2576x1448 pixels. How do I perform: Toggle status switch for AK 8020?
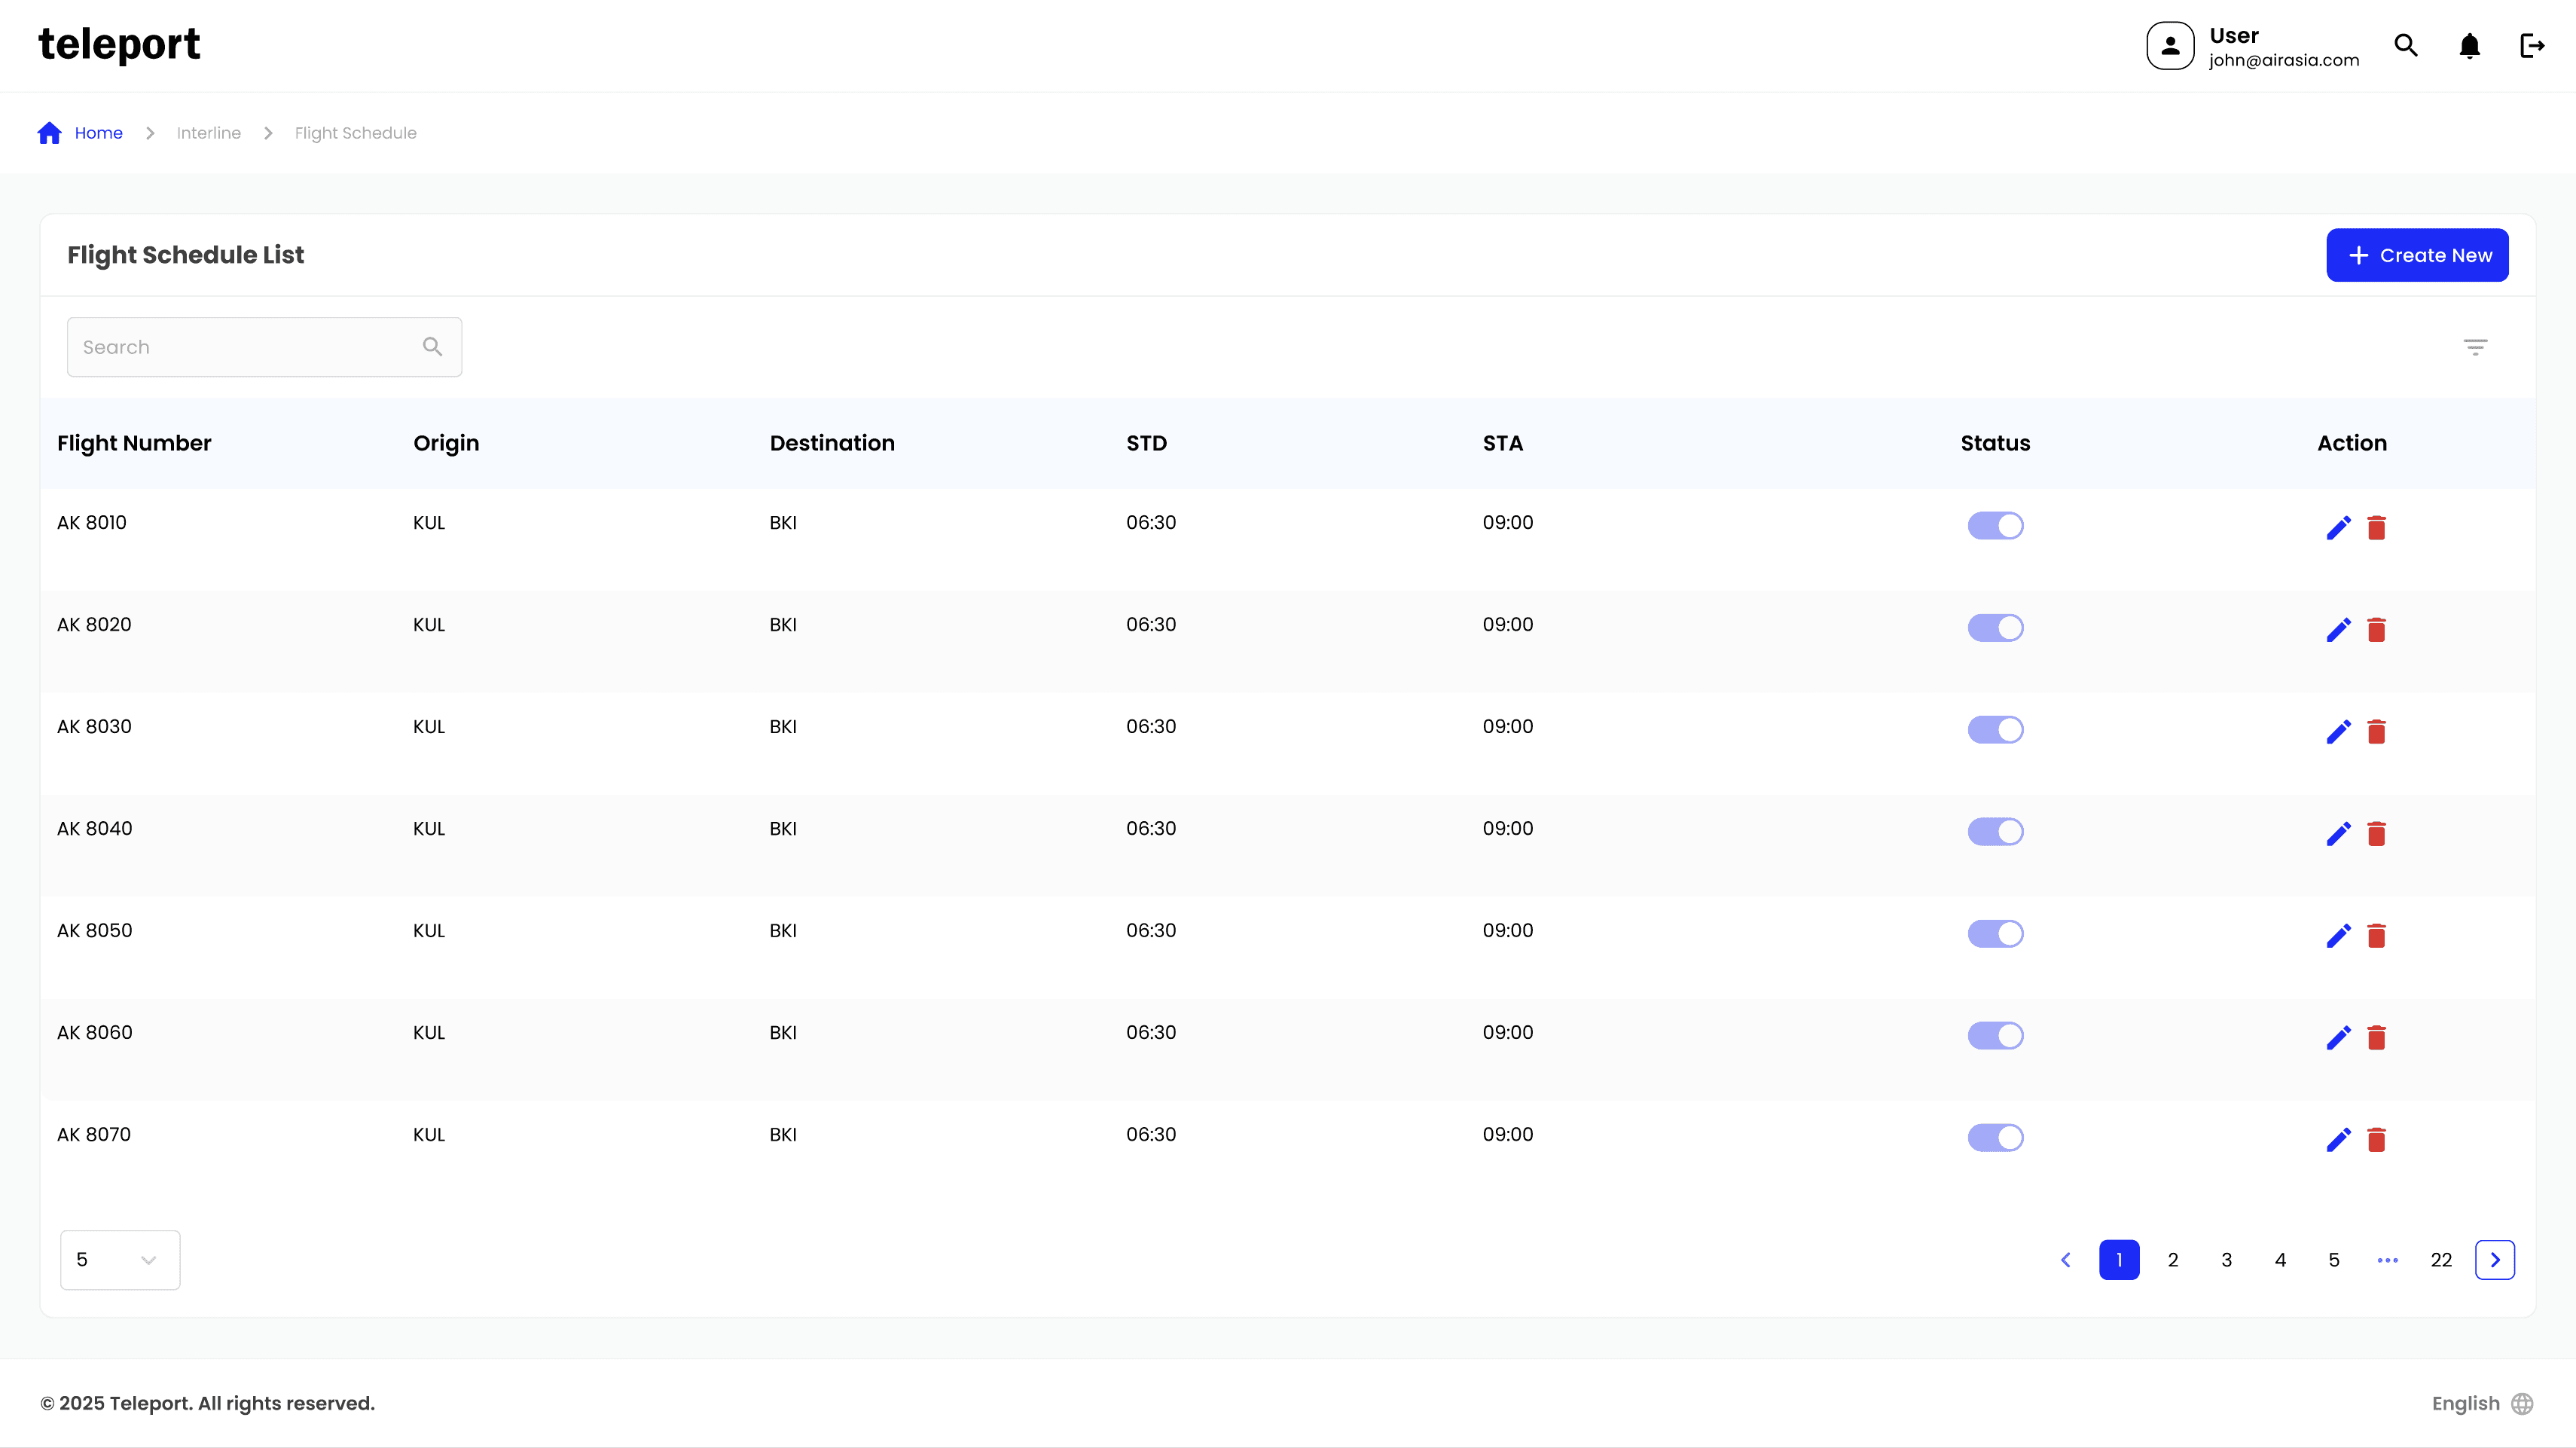point(1995,627)
